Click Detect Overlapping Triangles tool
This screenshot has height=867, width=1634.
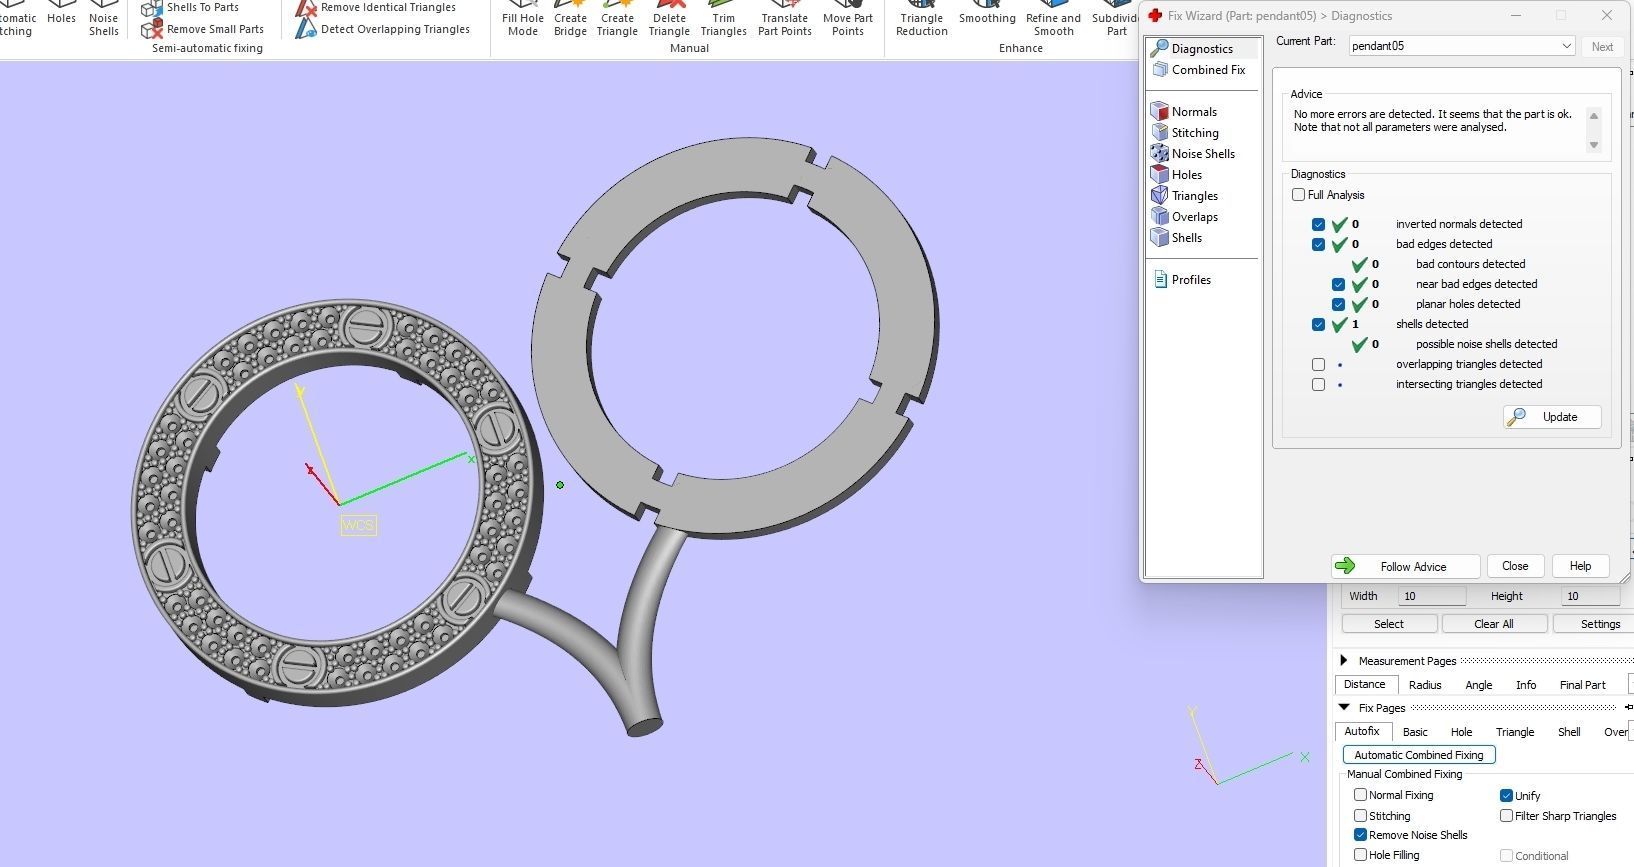(383, 29)
